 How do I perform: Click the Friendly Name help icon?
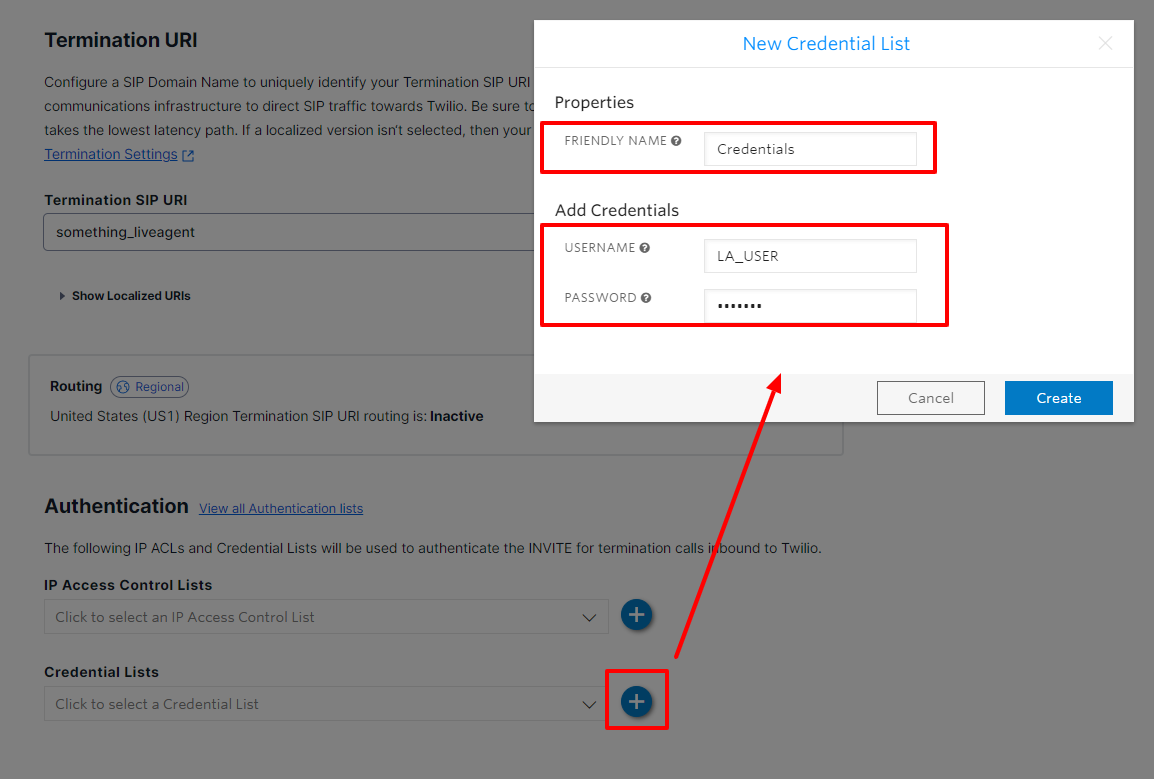(677, 141)
